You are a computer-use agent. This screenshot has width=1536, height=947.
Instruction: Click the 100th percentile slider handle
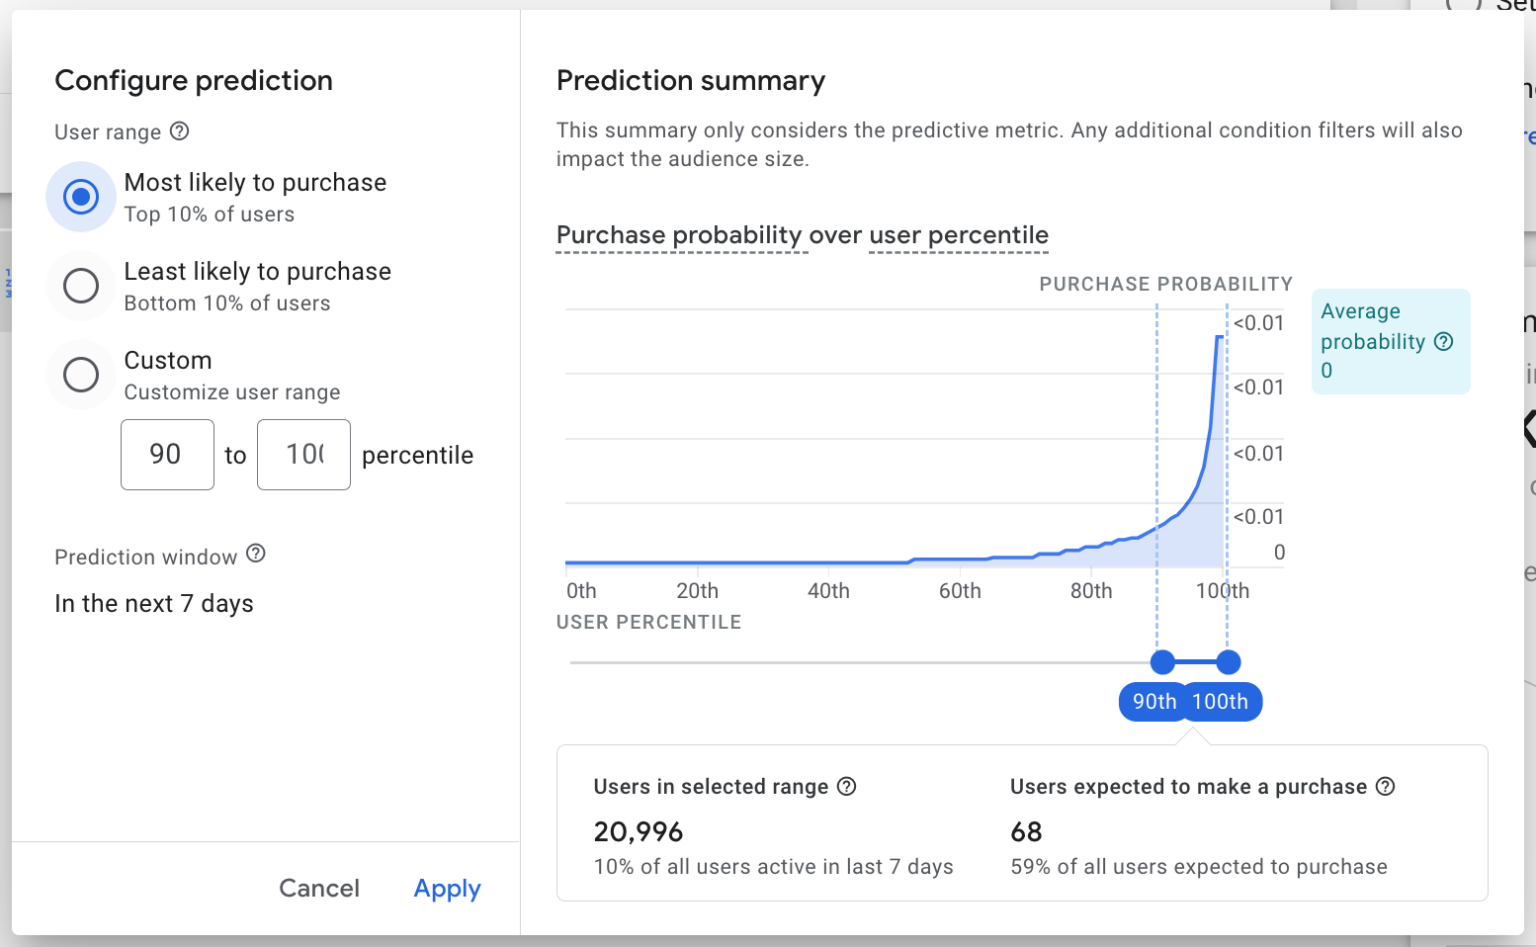coord(1227,661)
